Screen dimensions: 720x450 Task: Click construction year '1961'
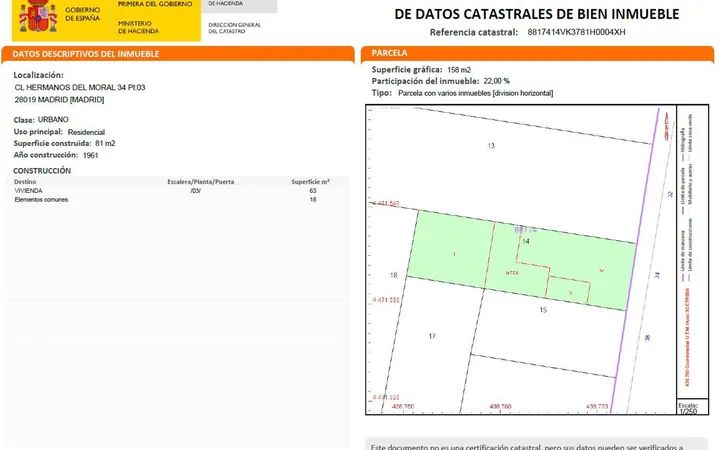click(x=90, y=155)
